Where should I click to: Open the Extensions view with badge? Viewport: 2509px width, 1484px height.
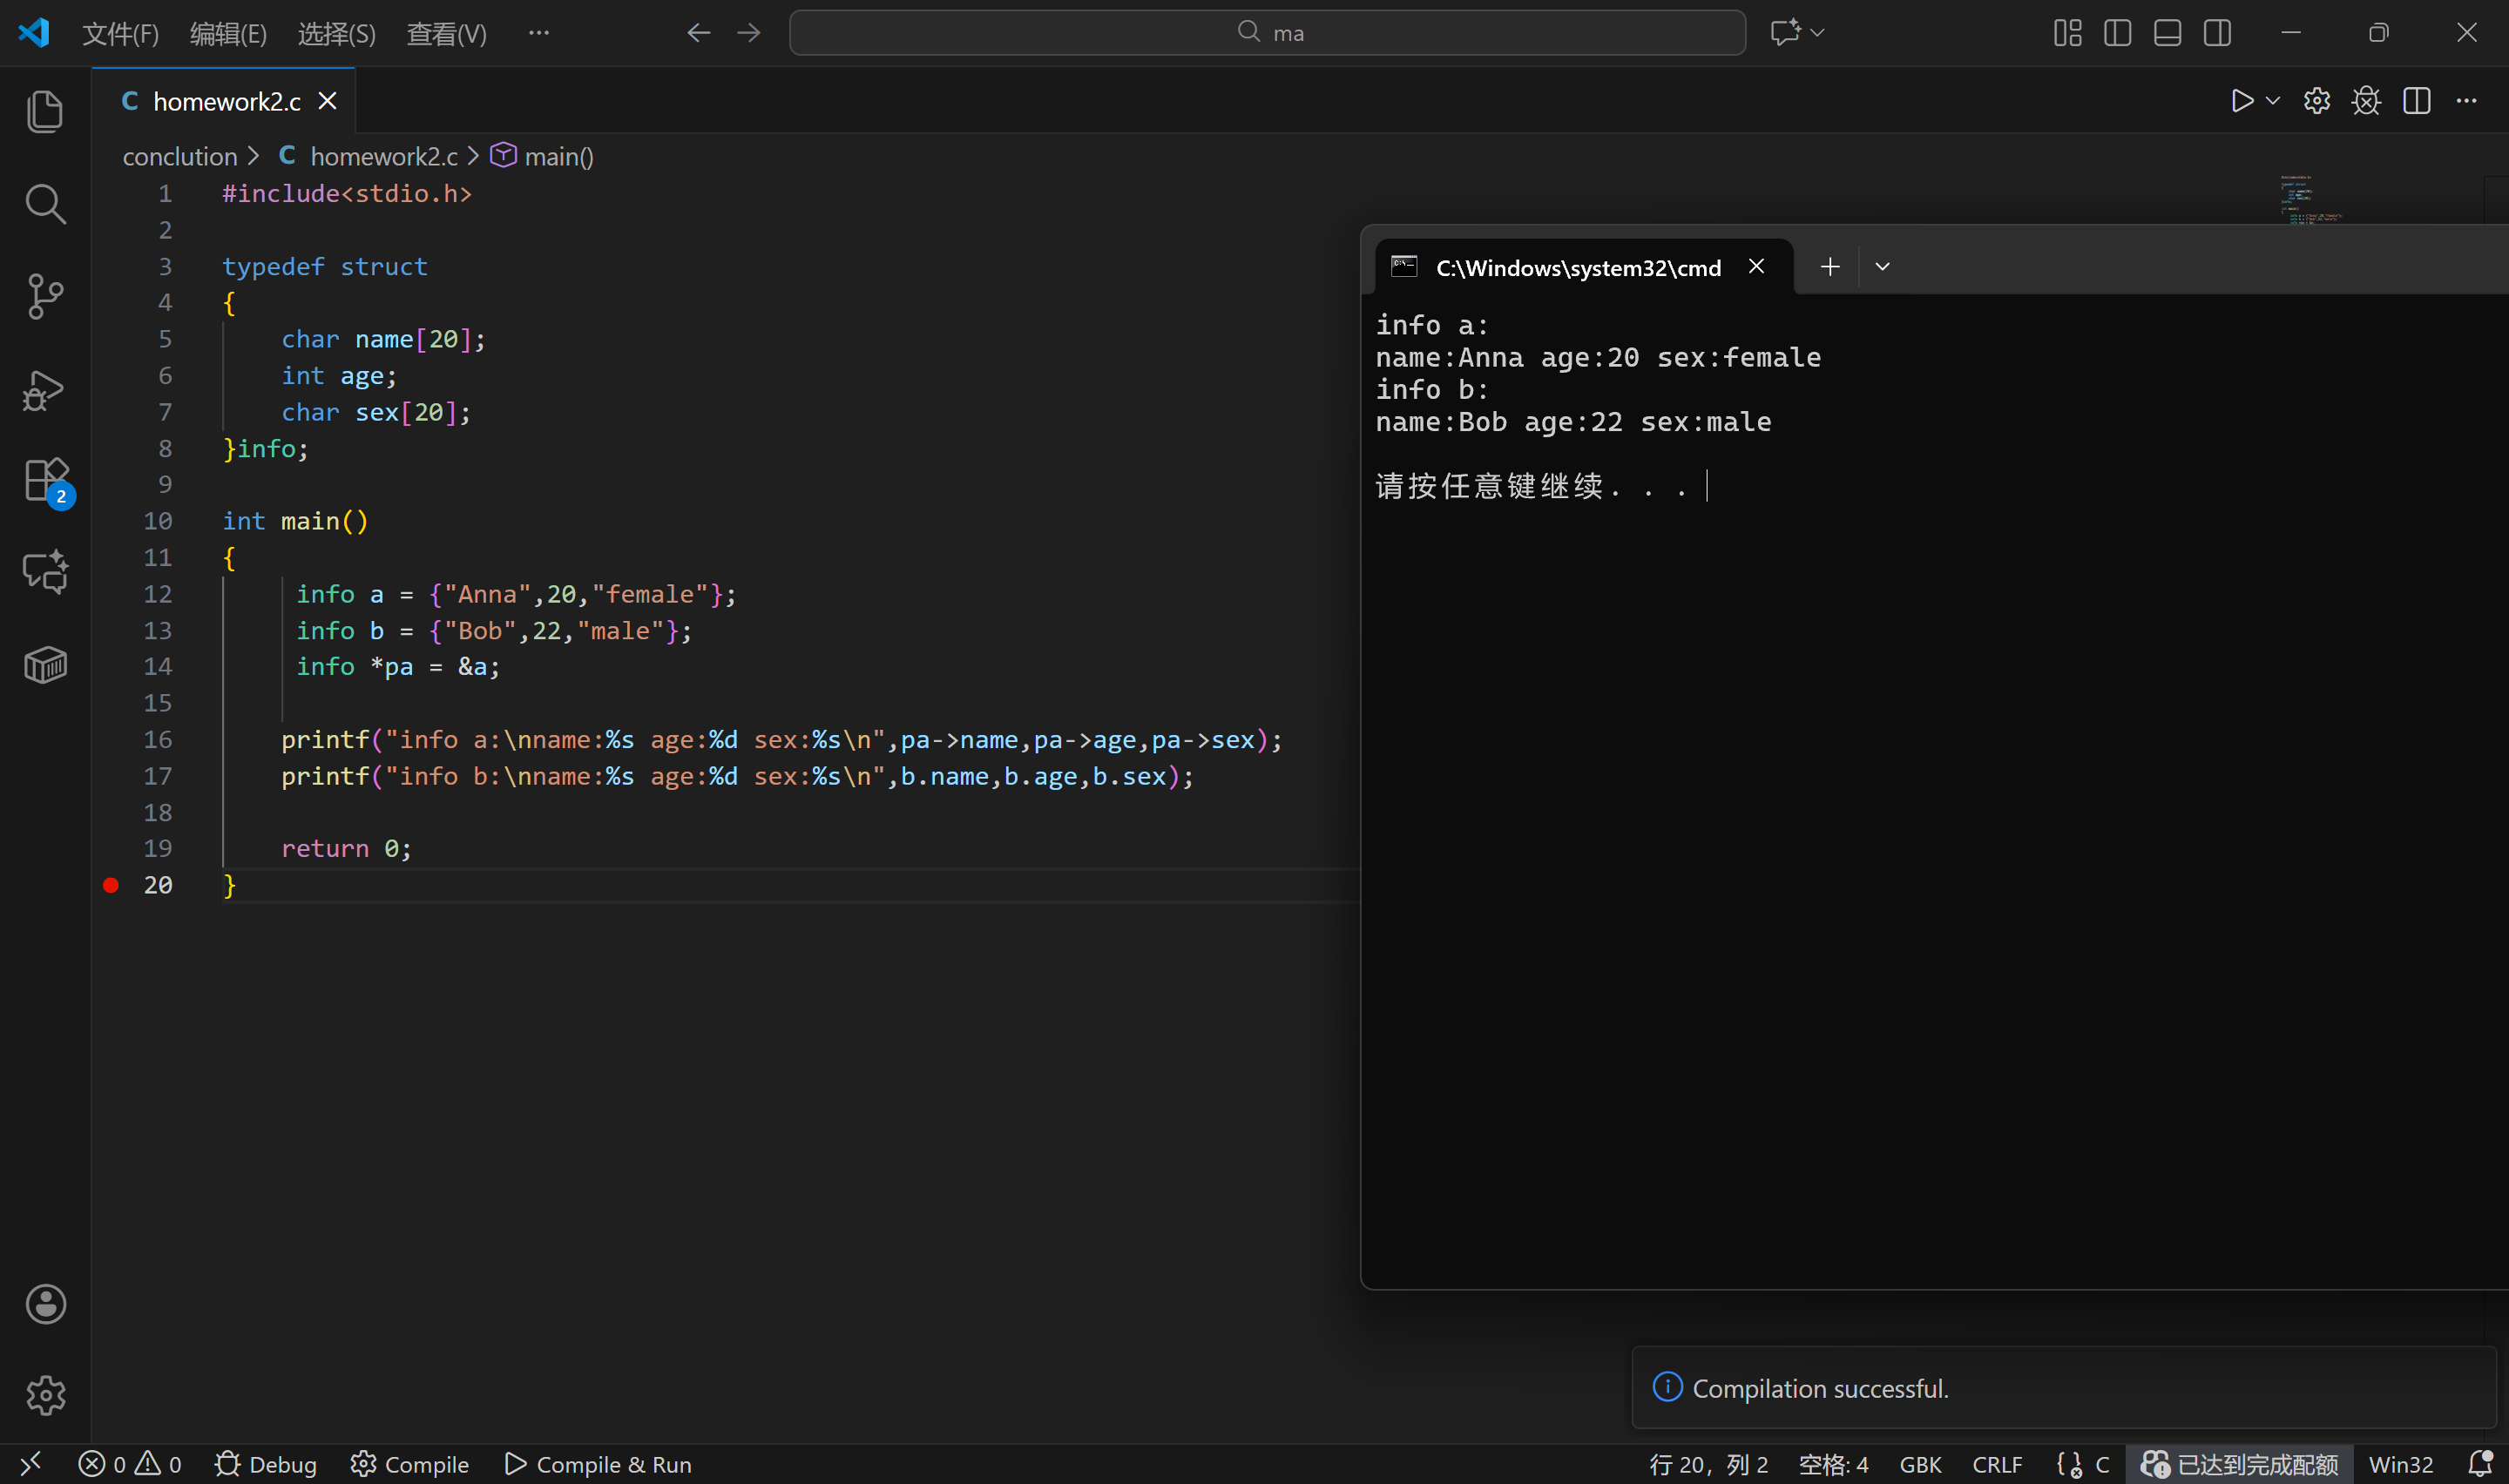click(x=45, y=480)
